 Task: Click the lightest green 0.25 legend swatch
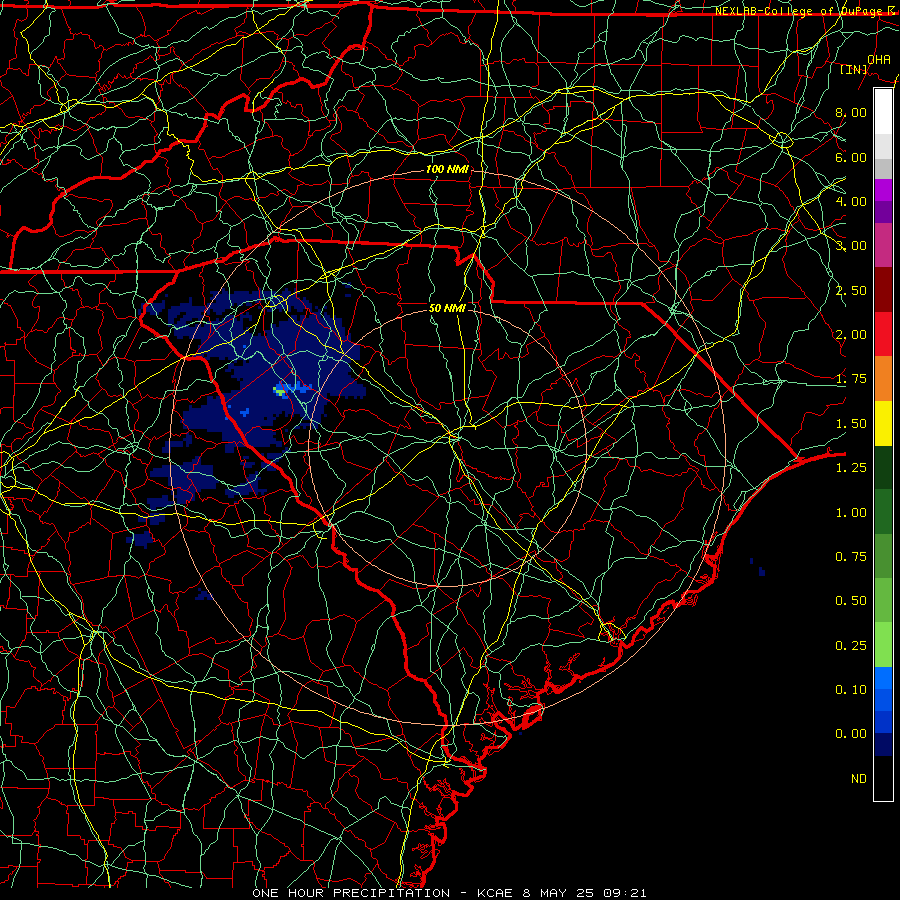point(883,645)
